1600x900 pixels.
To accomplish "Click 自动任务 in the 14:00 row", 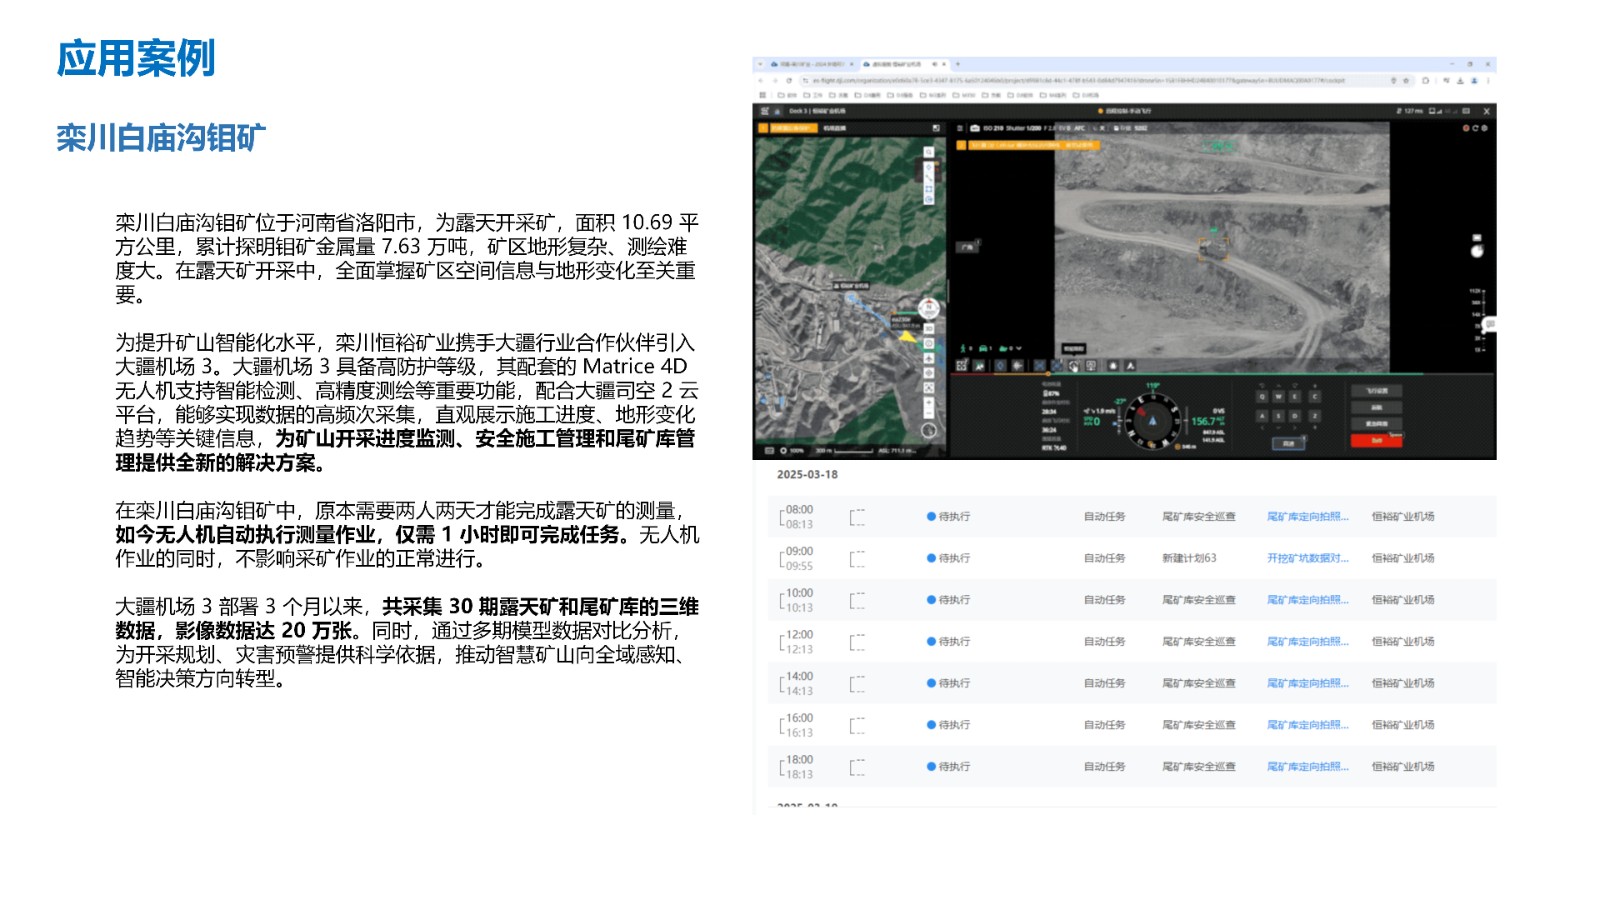I will click(1105, 683).
